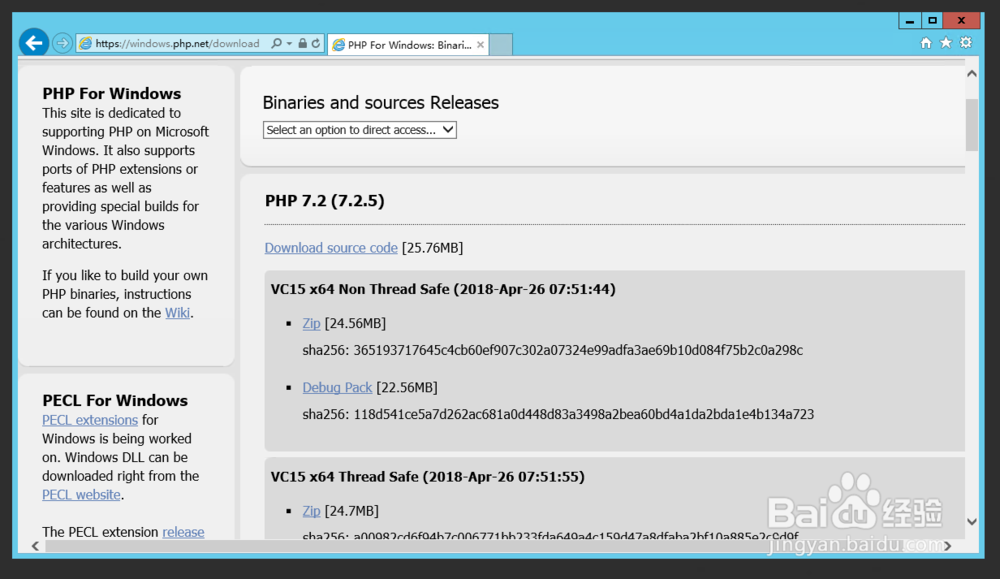Download the Thread Safe Zip [24.7MB]

coord(311,511)
